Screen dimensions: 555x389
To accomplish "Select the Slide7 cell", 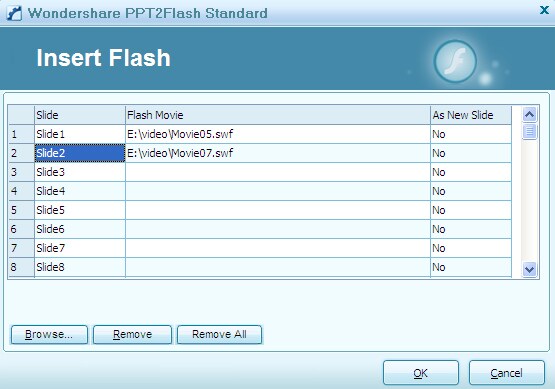I will [x=80, y=248].
